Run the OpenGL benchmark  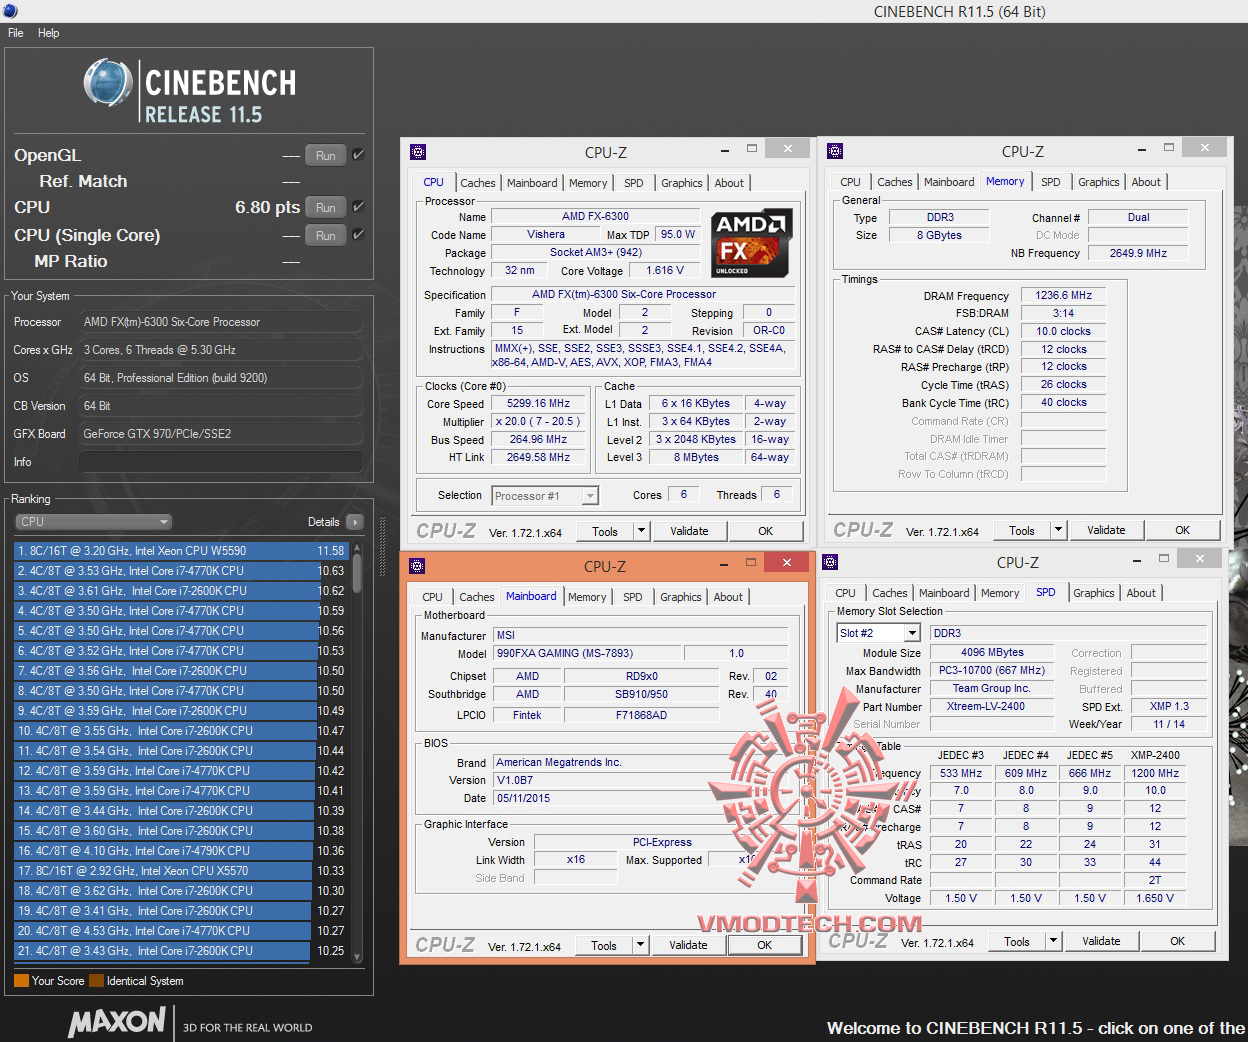tap(326, 155)
